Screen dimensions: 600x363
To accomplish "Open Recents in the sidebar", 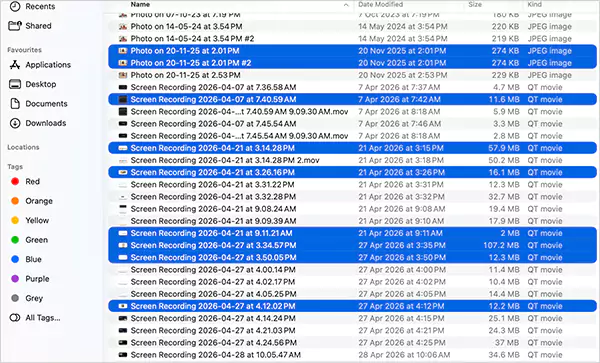I will point(33,7).
